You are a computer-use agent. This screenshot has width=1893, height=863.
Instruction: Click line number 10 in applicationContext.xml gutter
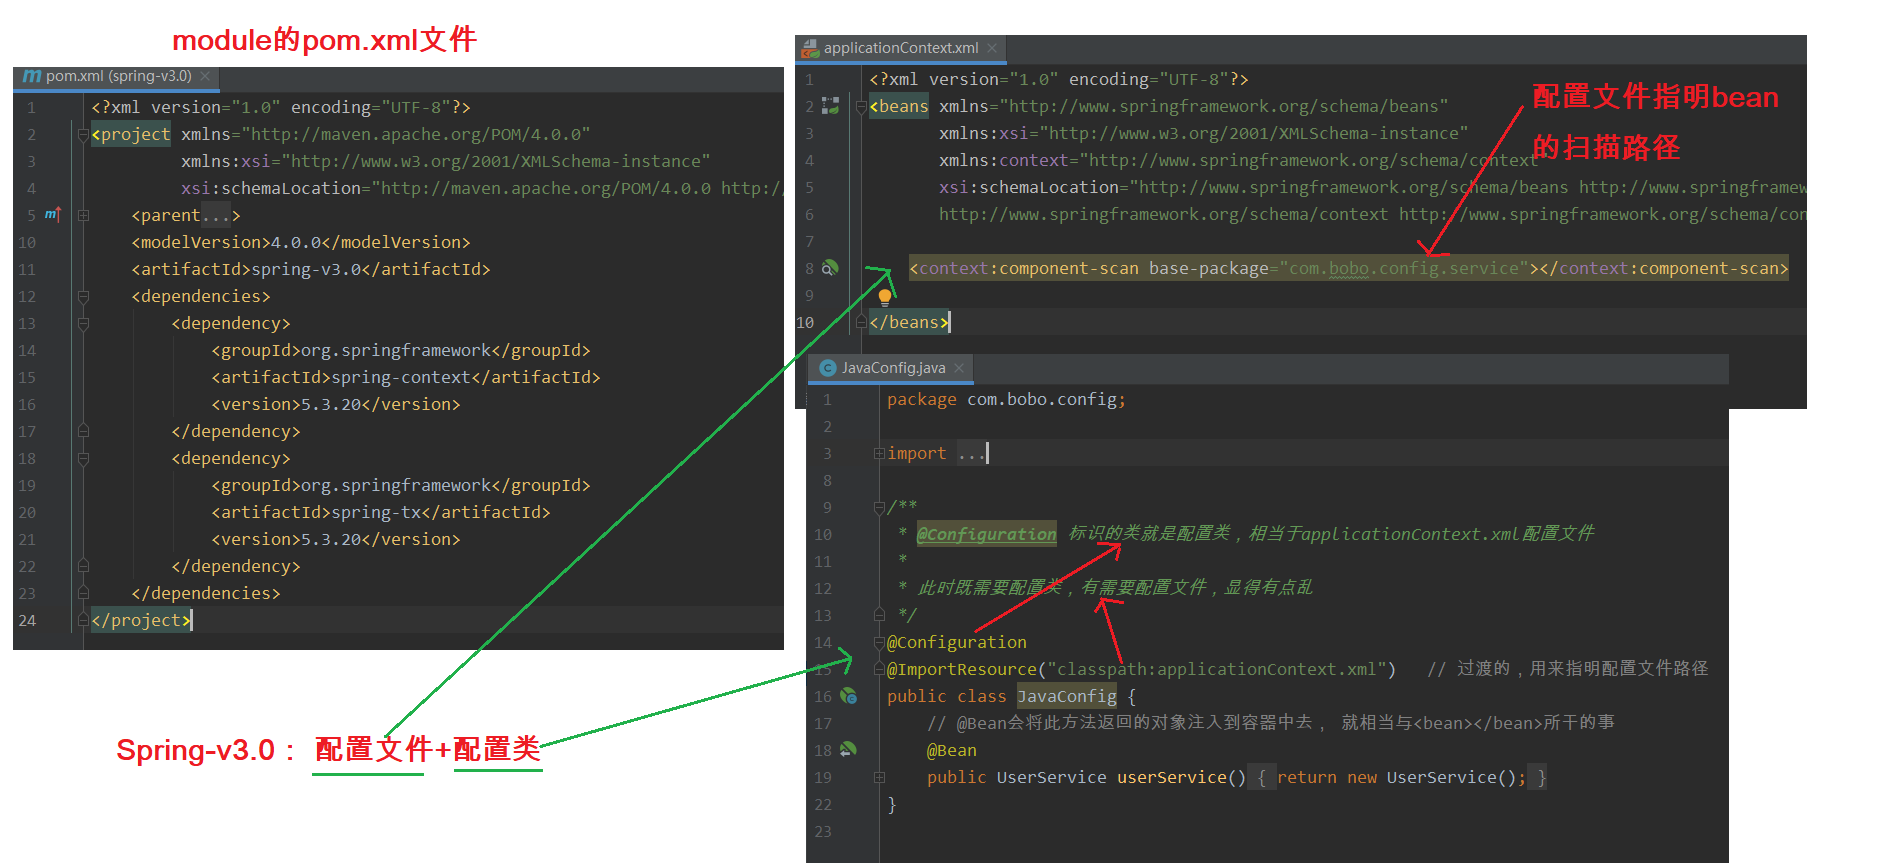[805, 322]
